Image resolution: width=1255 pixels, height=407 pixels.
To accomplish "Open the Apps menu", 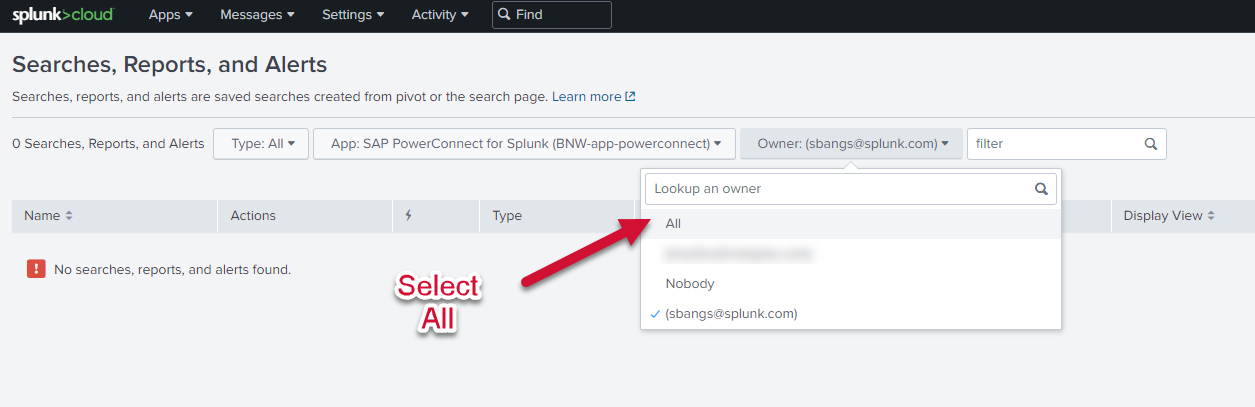I will click(x=170, y=15).
